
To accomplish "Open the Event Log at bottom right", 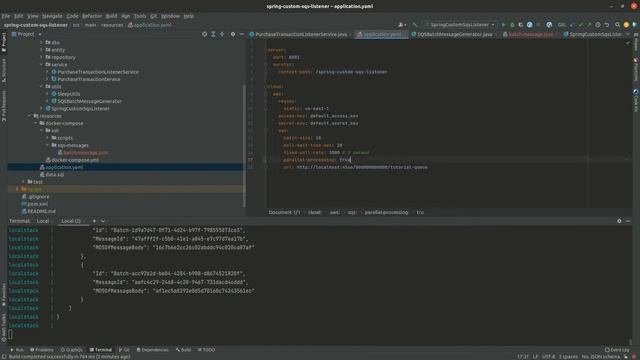I will 617,350.
